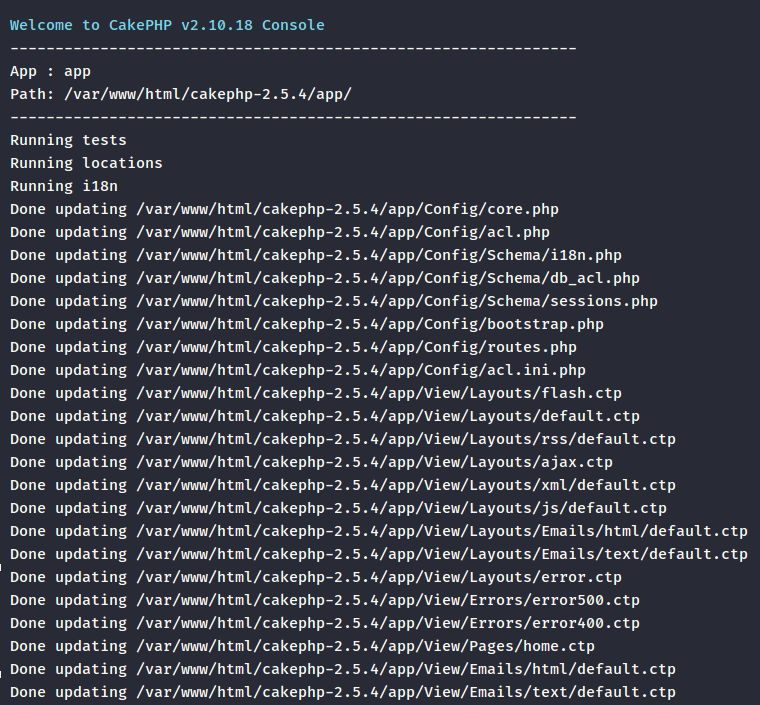
Task: Click the Path line showing the app directory
Action: tap(180, 94)
